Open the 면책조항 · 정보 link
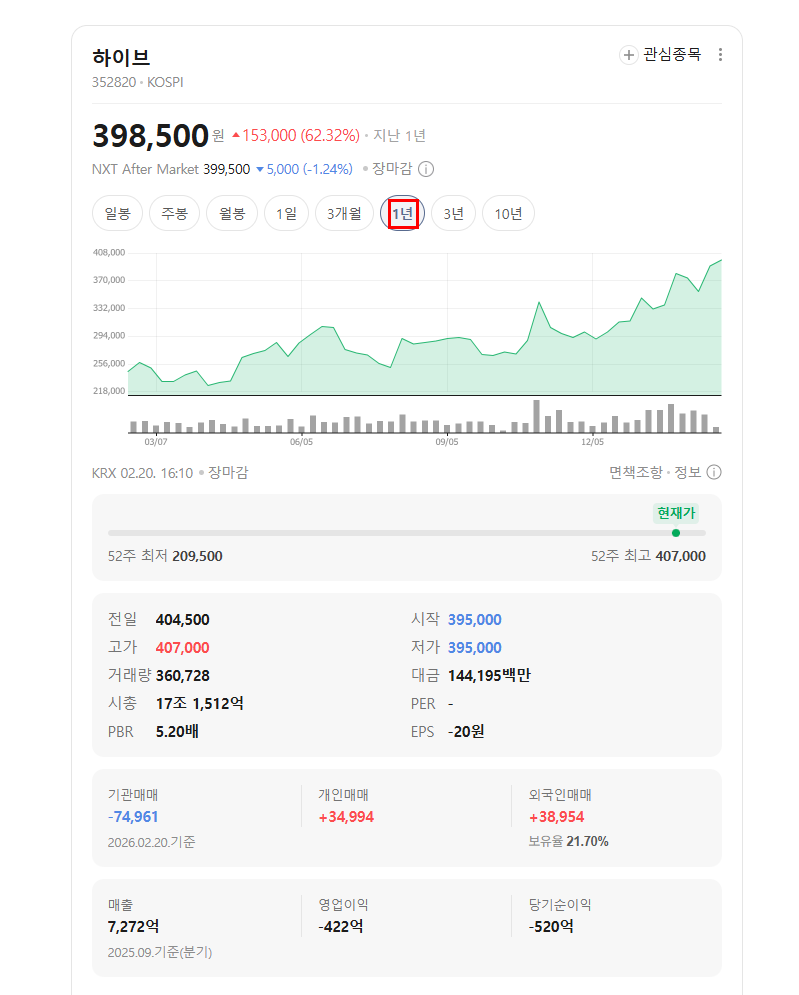 click(656, 472)
